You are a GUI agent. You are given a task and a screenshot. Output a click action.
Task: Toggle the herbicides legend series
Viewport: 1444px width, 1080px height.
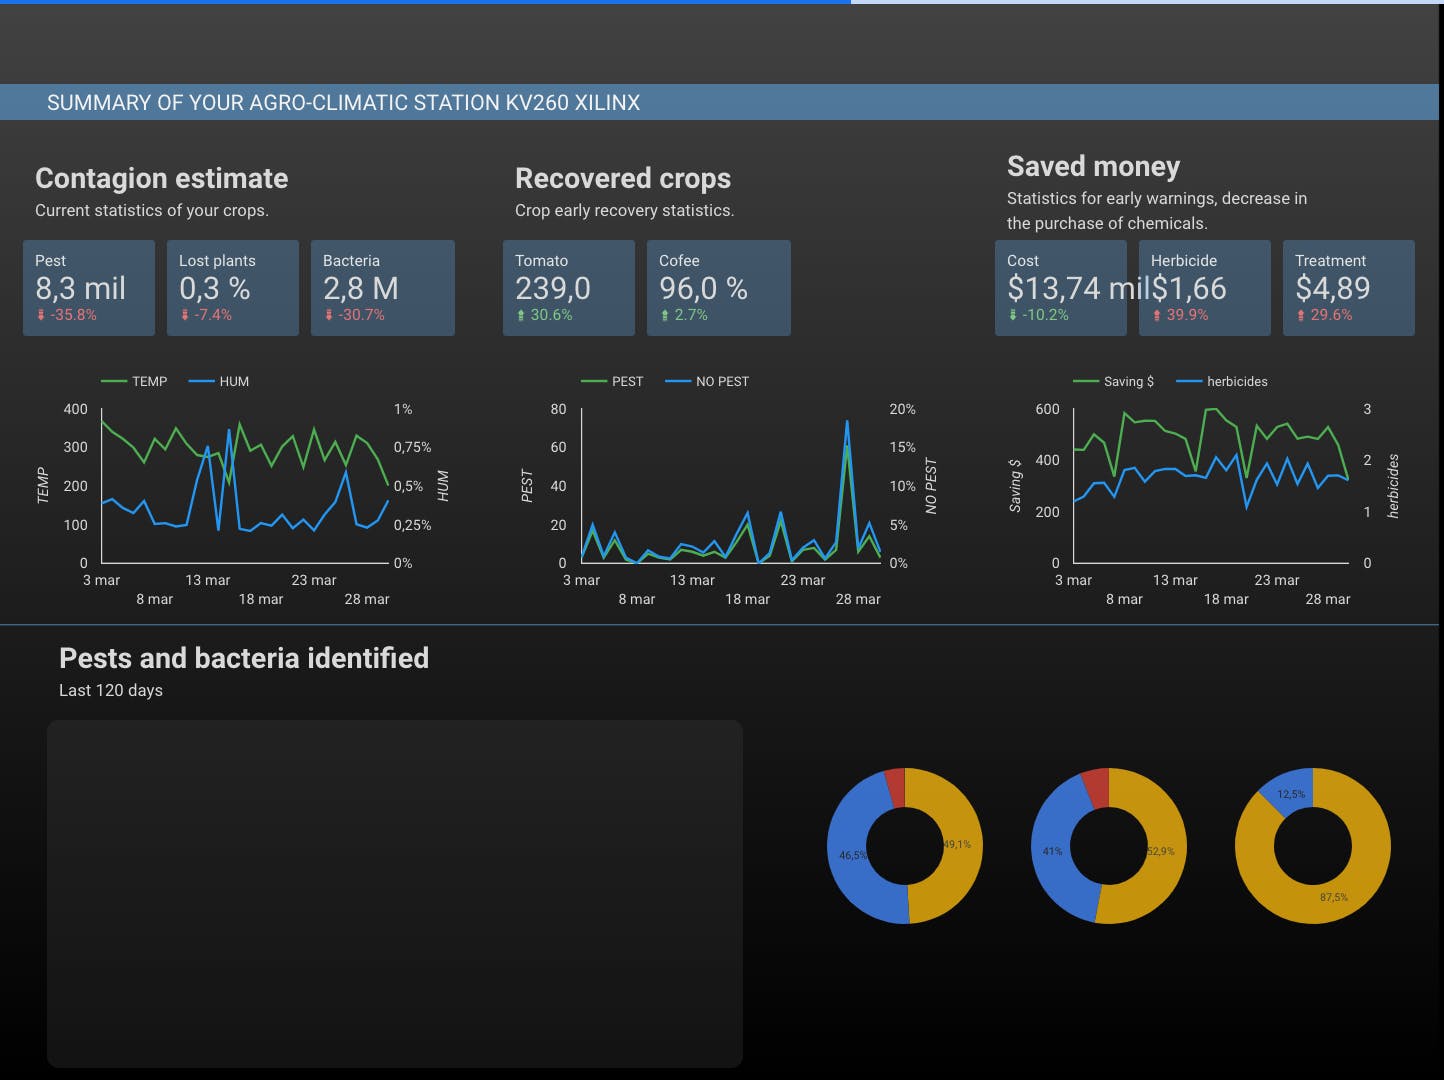click(1222, 381)
